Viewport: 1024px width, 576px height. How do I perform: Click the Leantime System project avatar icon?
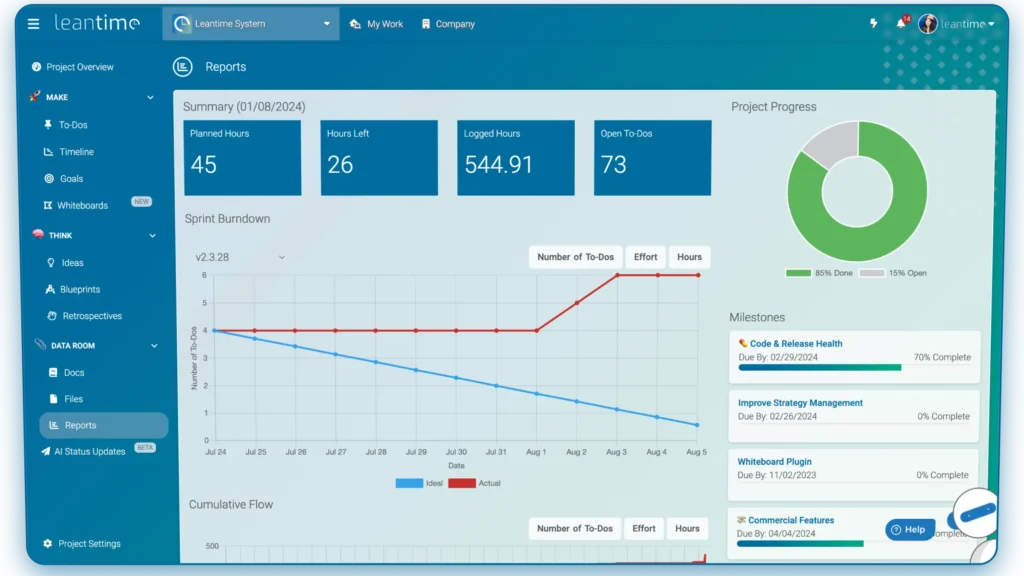click(x=182, y=24)
